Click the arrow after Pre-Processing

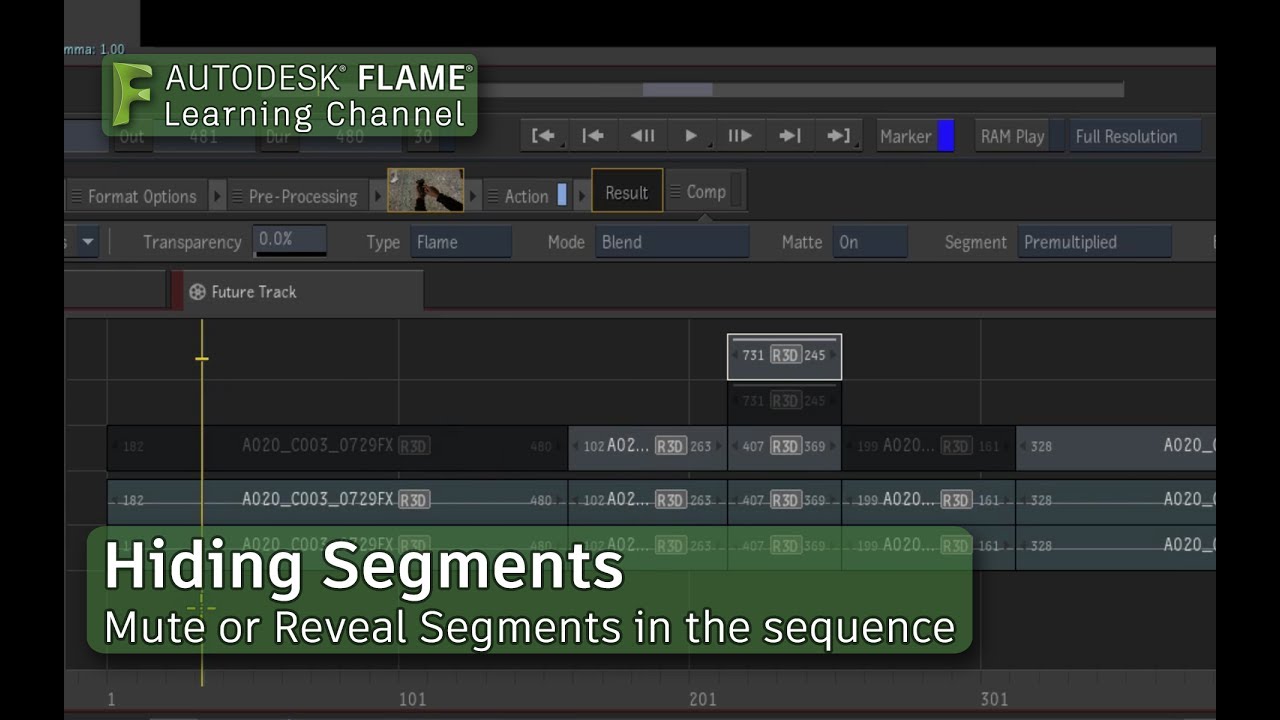pos(378,197)
